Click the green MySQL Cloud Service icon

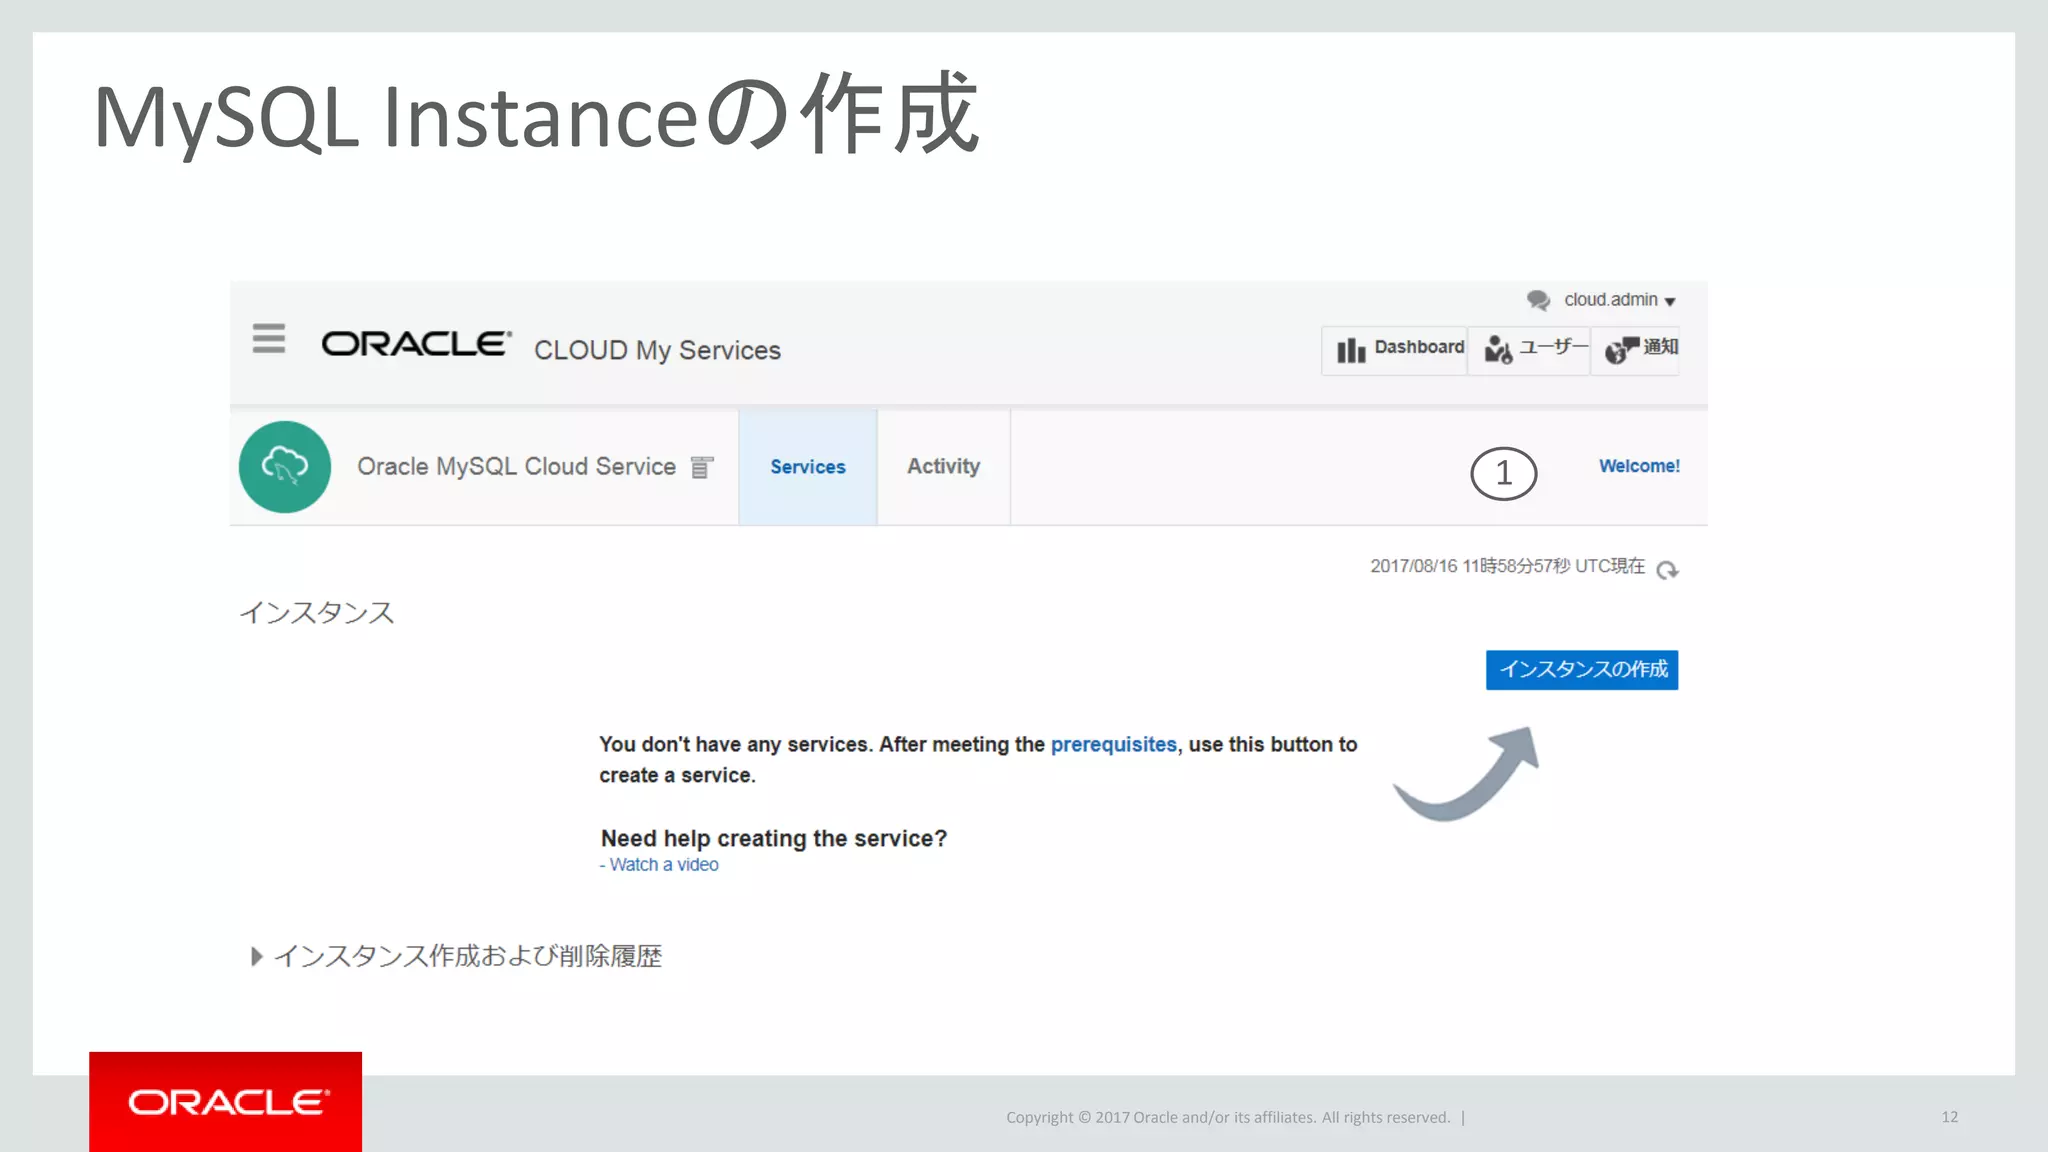click(x=285, y=467)
